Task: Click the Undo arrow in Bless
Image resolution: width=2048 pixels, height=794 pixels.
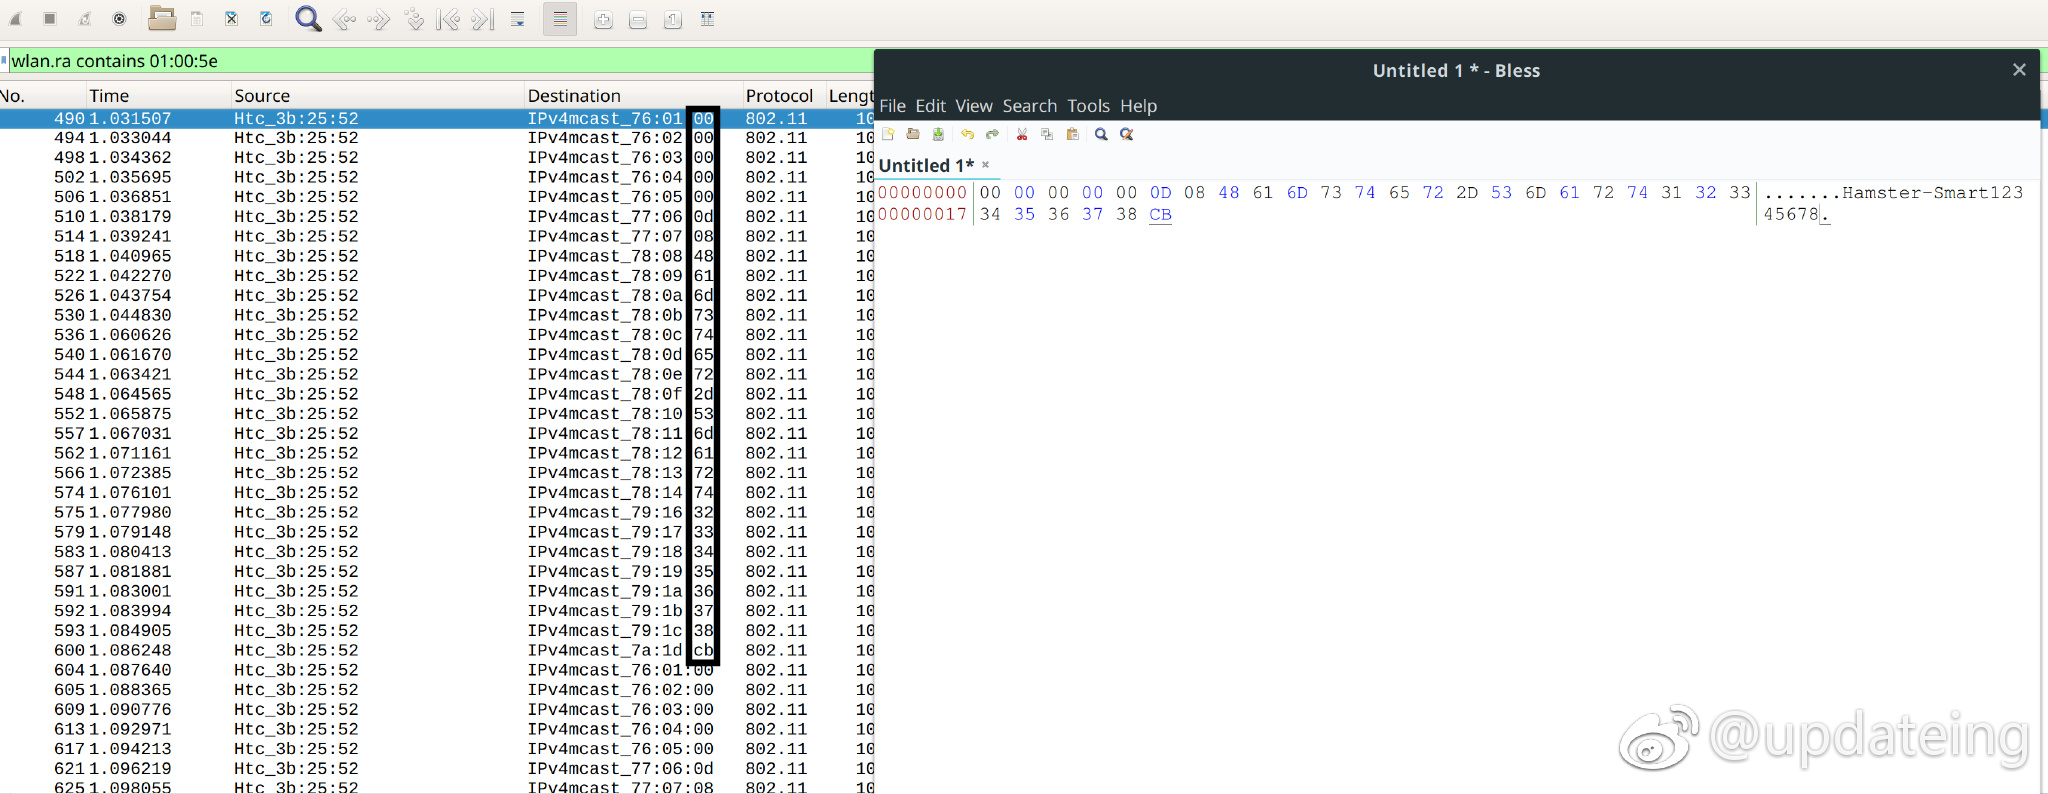Action: point(967,134)
